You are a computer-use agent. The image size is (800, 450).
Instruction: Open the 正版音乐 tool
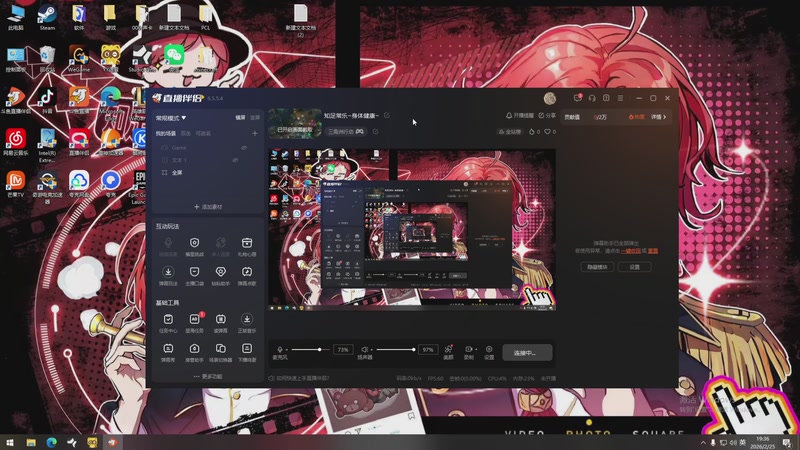coord(247,323)
